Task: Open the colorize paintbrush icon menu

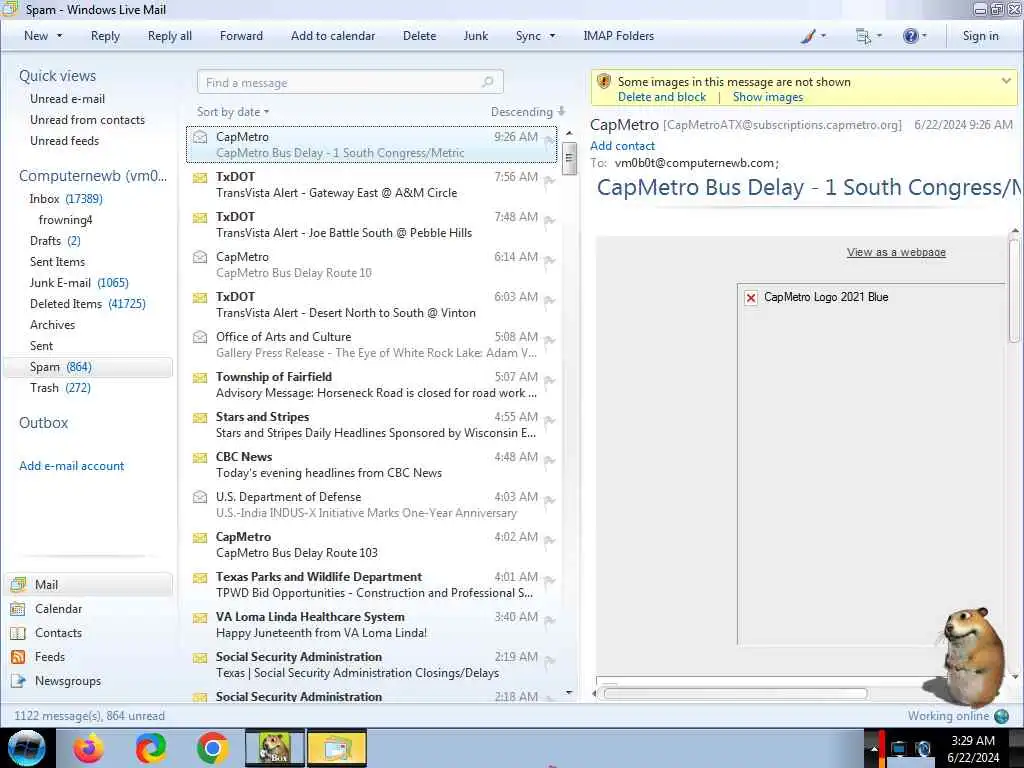Action: (x=808, y=36)
